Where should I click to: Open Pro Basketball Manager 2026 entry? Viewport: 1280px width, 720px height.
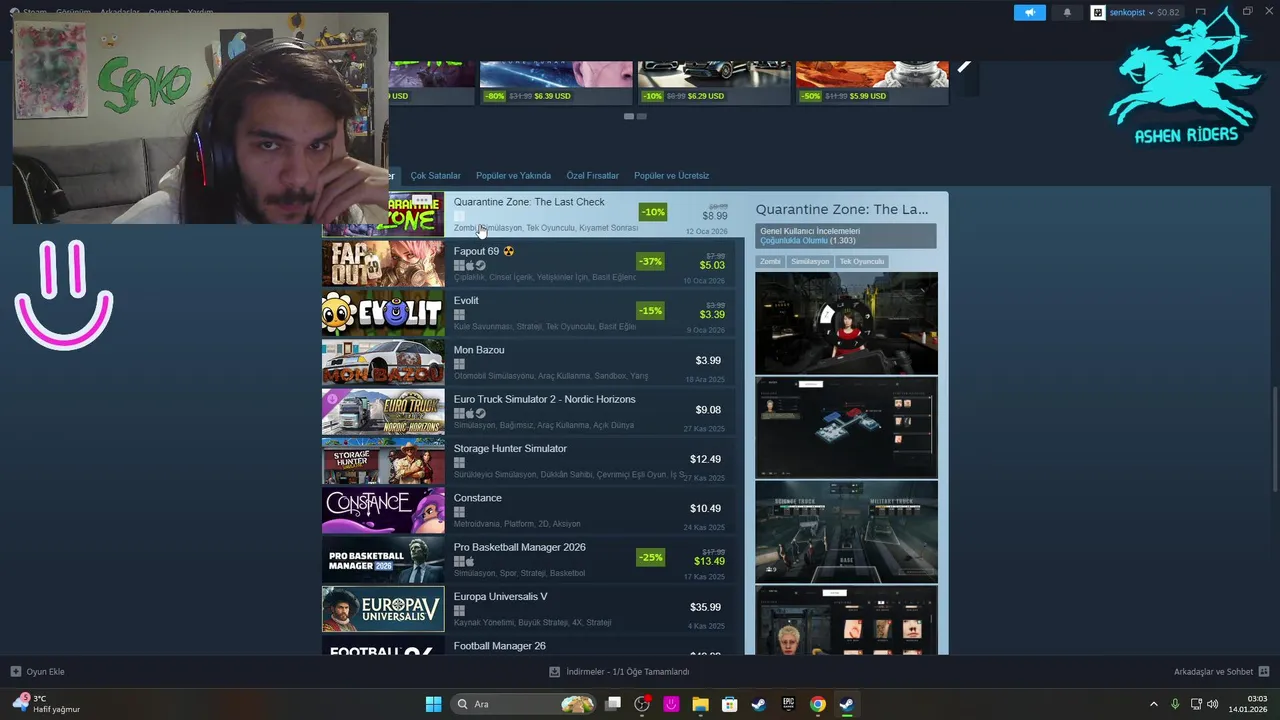click(528, 559)
